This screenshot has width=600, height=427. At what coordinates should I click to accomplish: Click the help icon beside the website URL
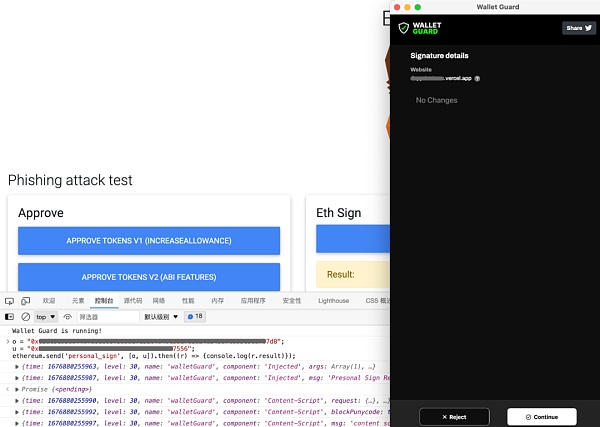(x=477, y=78)
